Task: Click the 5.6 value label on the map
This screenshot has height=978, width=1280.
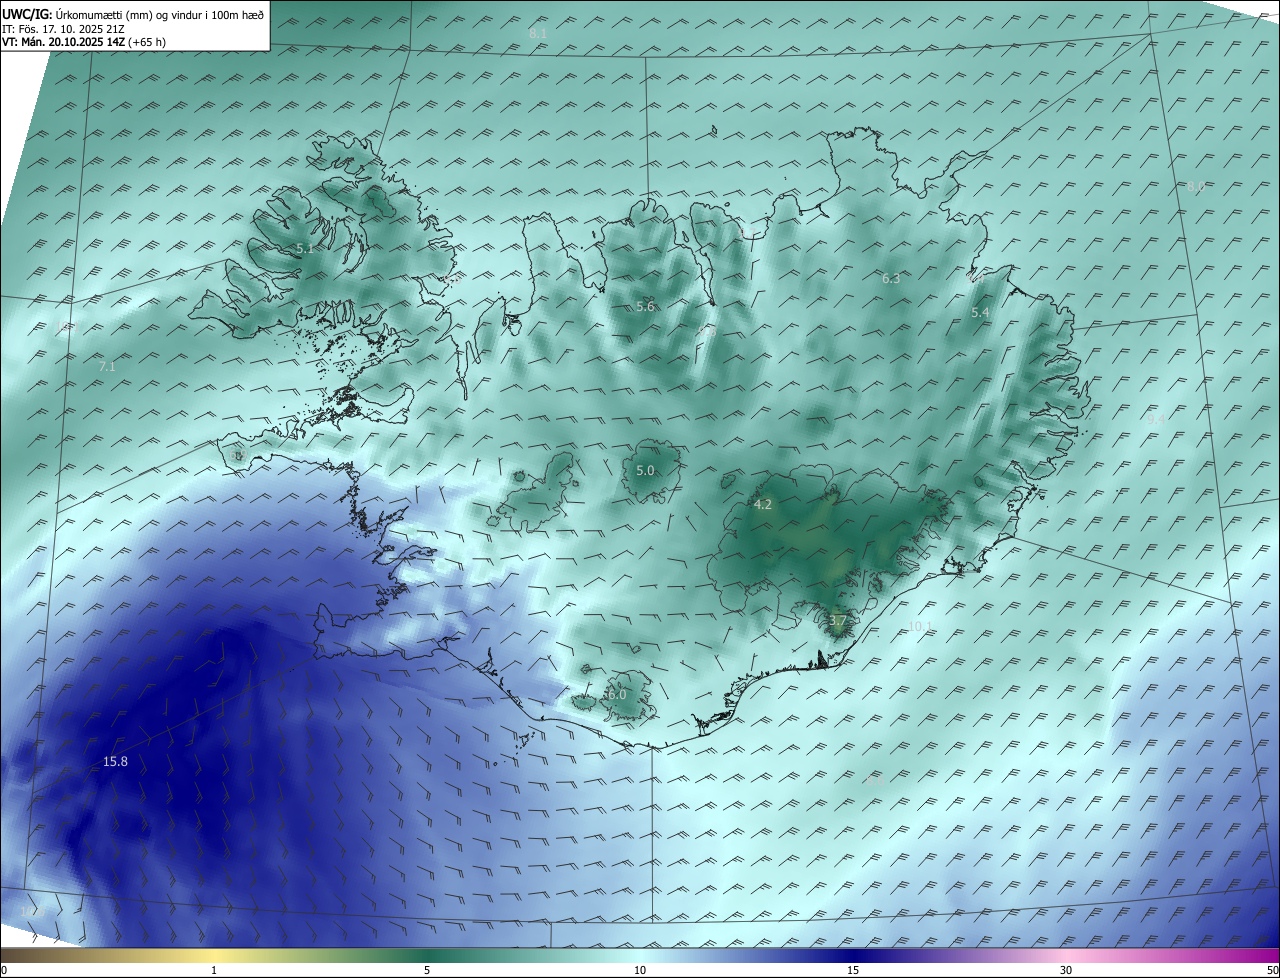Action: coord(645,307)
